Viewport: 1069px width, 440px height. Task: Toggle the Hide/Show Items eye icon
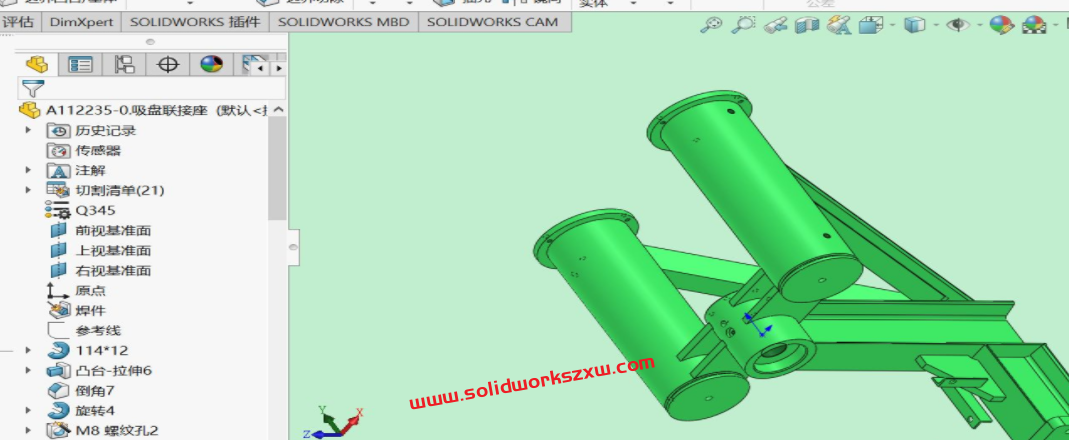tap(959, 26)
